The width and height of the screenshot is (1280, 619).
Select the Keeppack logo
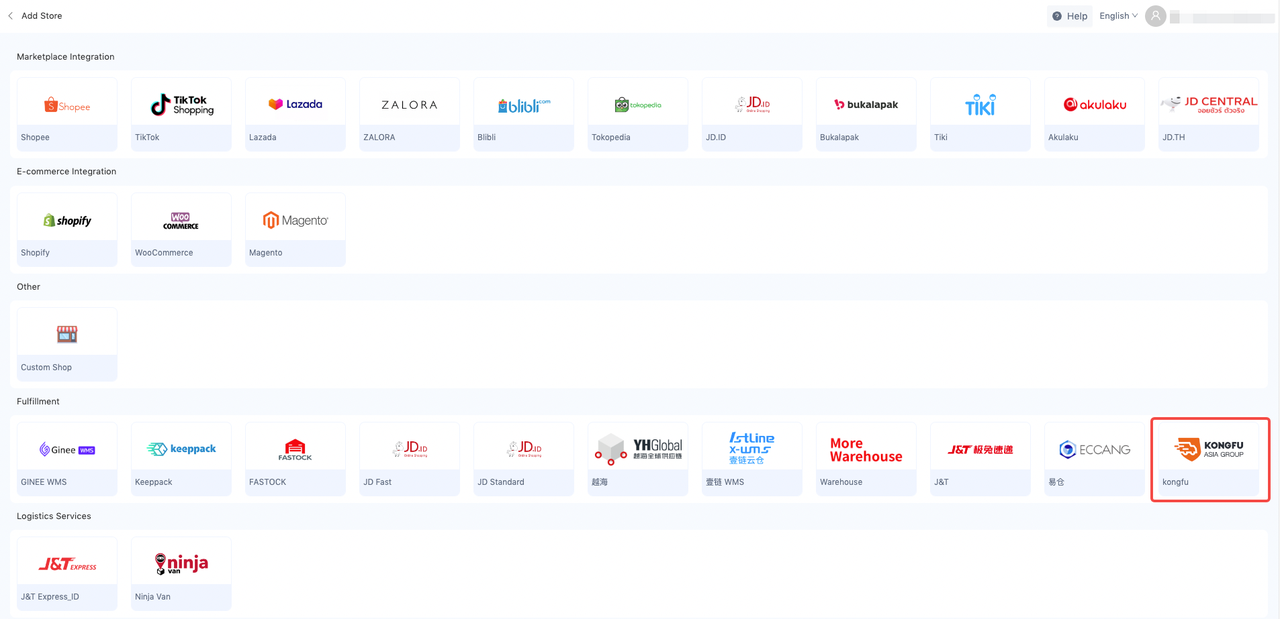click(181, 449)
